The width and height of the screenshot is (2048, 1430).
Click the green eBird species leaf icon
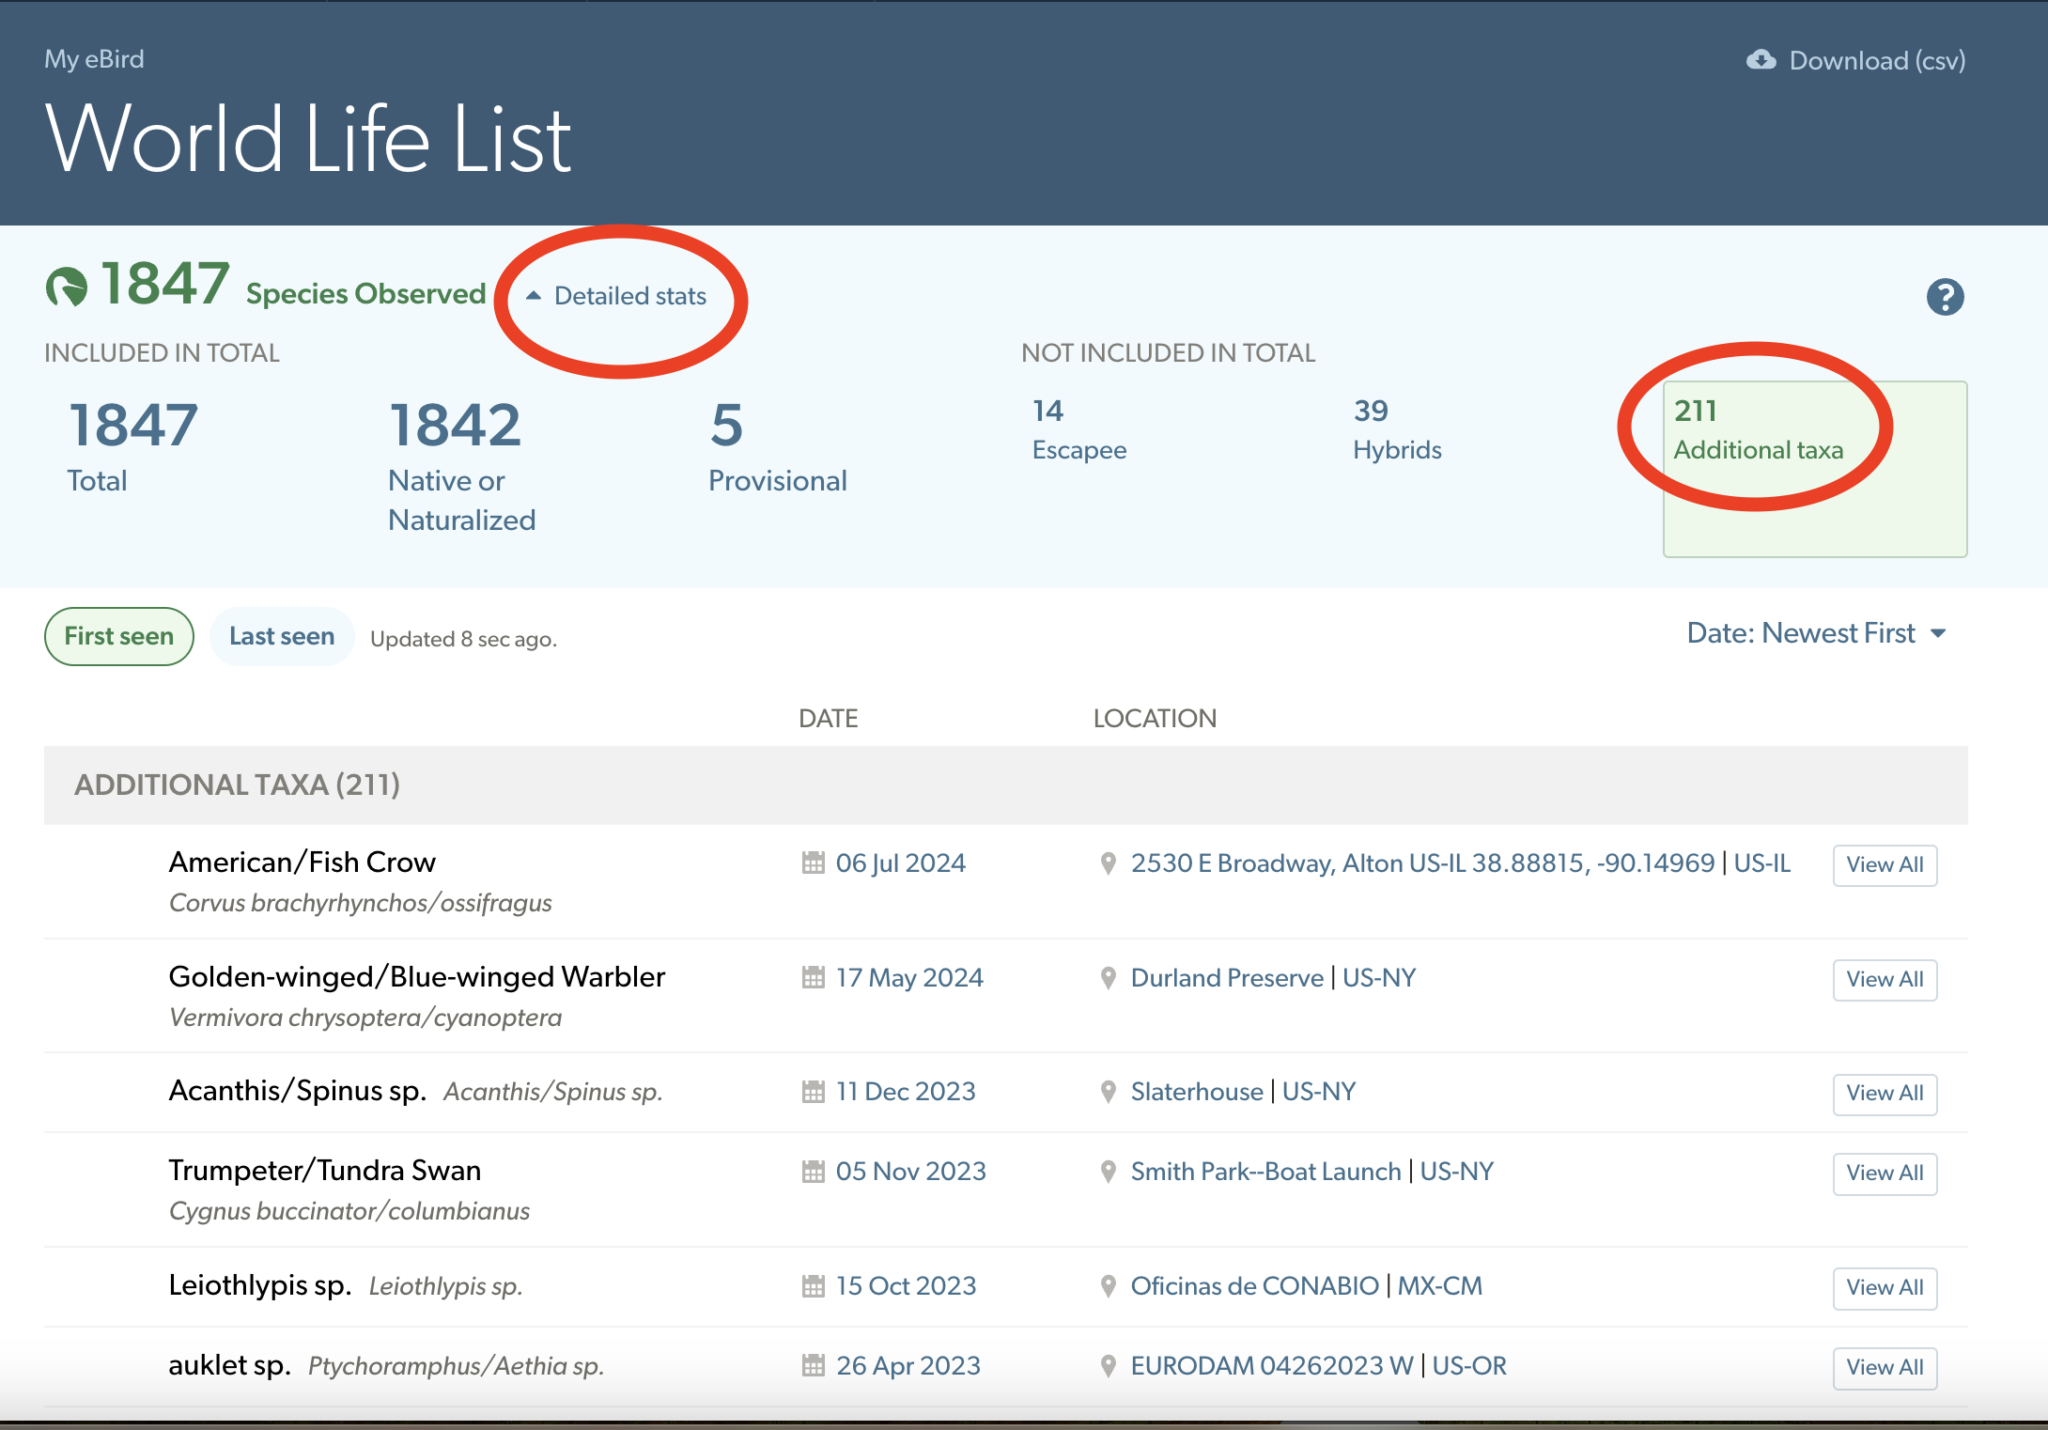tap(67, 287)
